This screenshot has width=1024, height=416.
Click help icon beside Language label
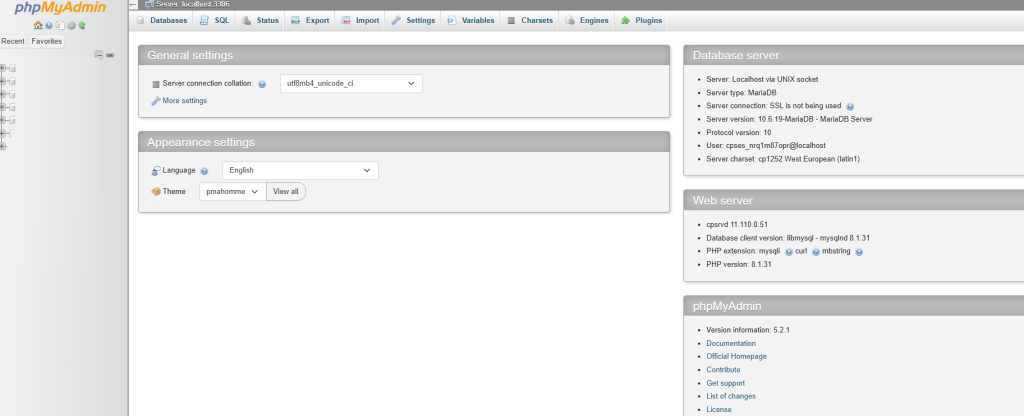204,171
